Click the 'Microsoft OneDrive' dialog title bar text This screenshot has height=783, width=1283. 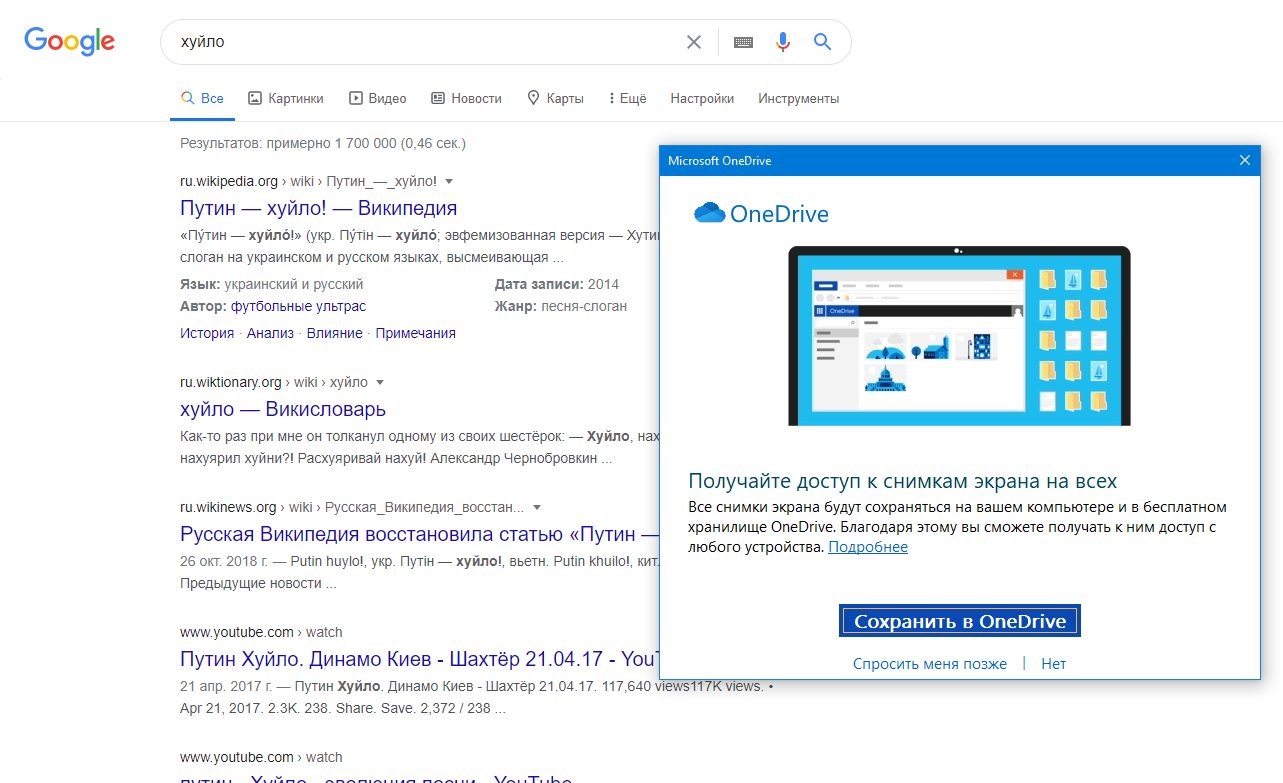click(720, 160)
